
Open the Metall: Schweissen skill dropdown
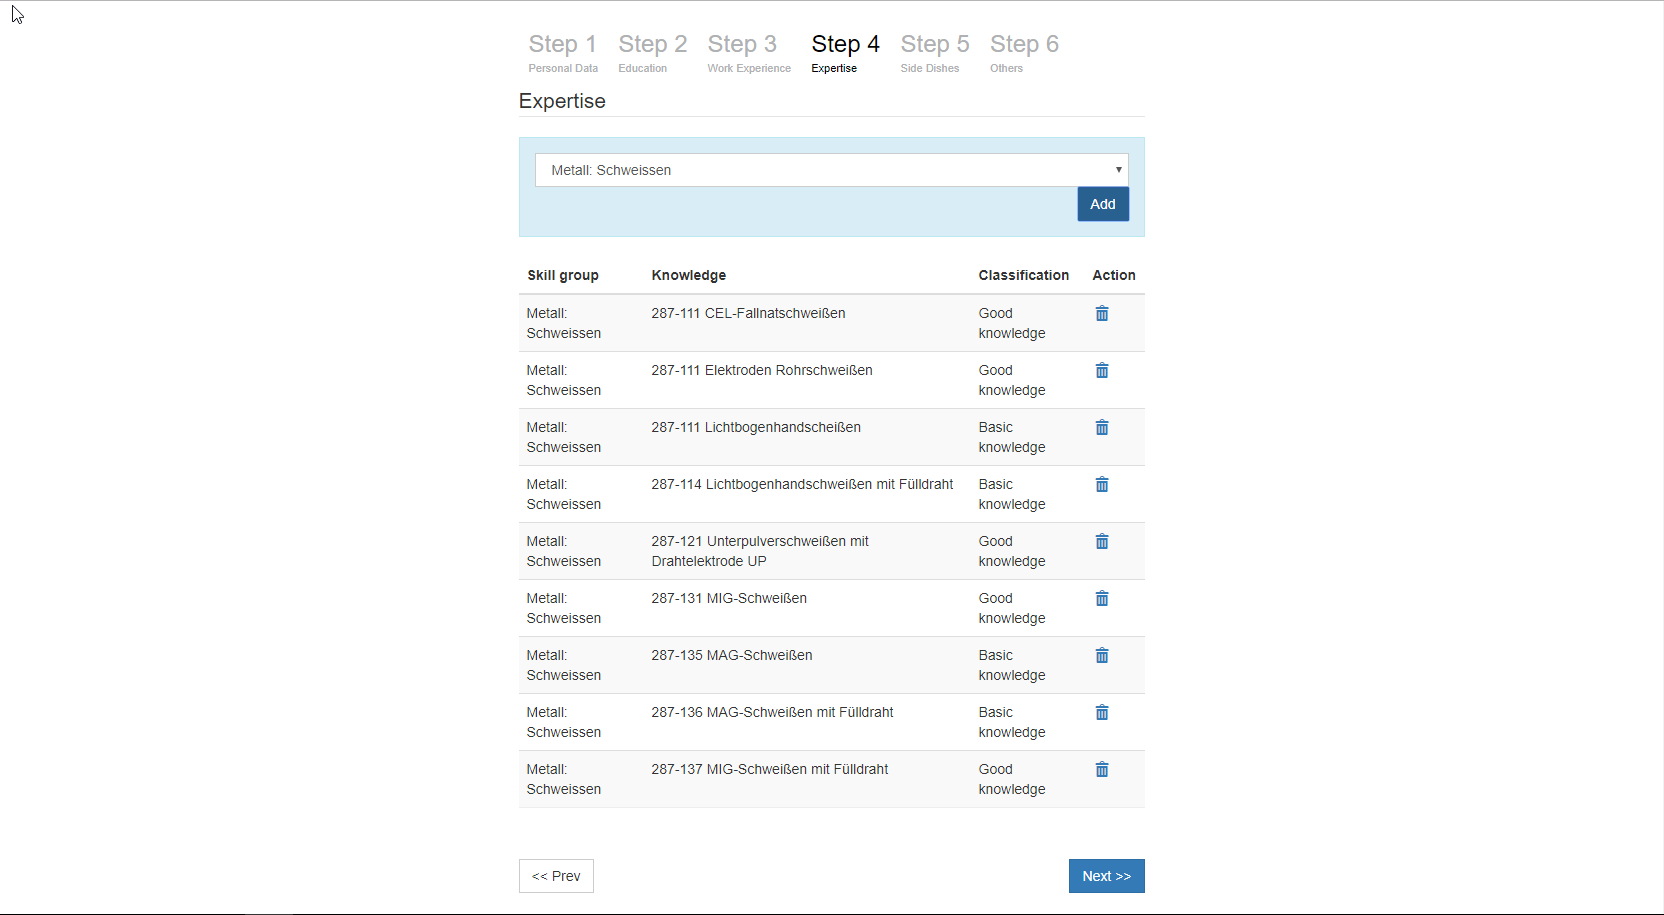coord(831,170)
